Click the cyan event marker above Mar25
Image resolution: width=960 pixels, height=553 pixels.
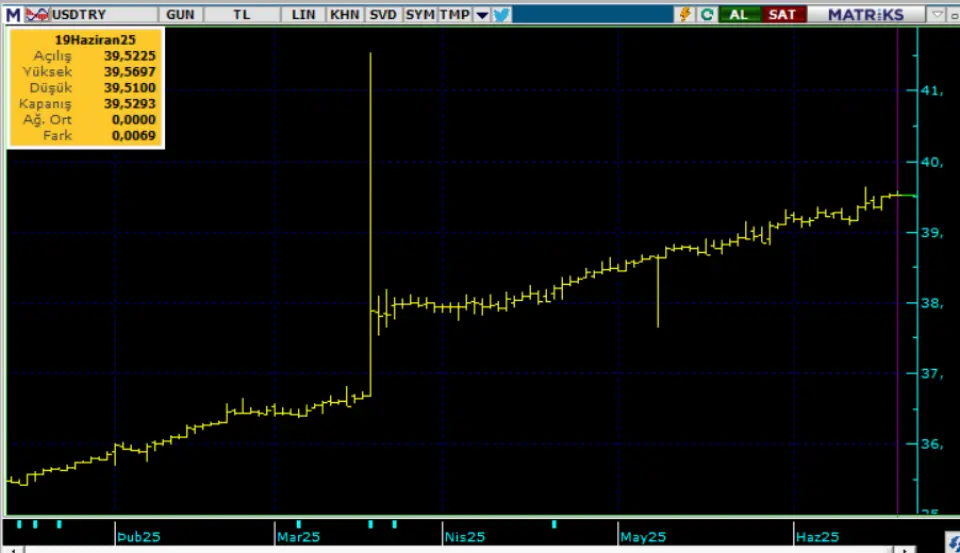(298, 524)
